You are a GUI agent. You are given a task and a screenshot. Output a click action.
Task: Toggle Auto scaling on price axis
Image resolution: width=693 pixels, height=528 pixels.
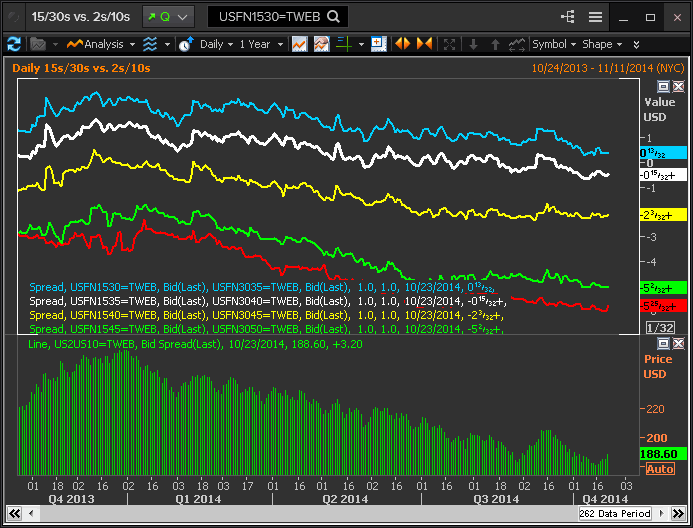(660, 469)
